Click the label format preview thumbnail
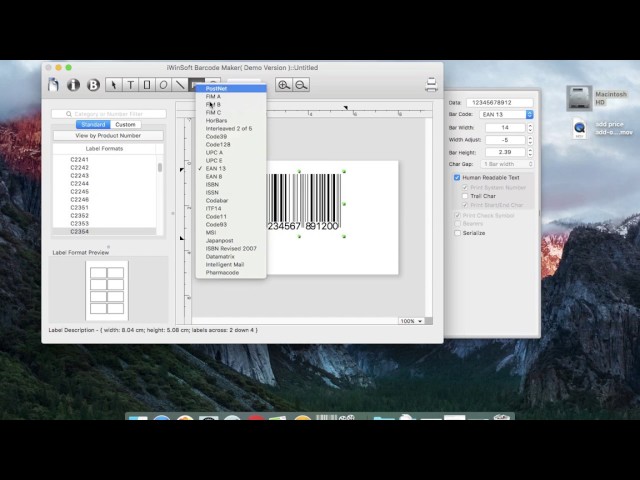 107,290
